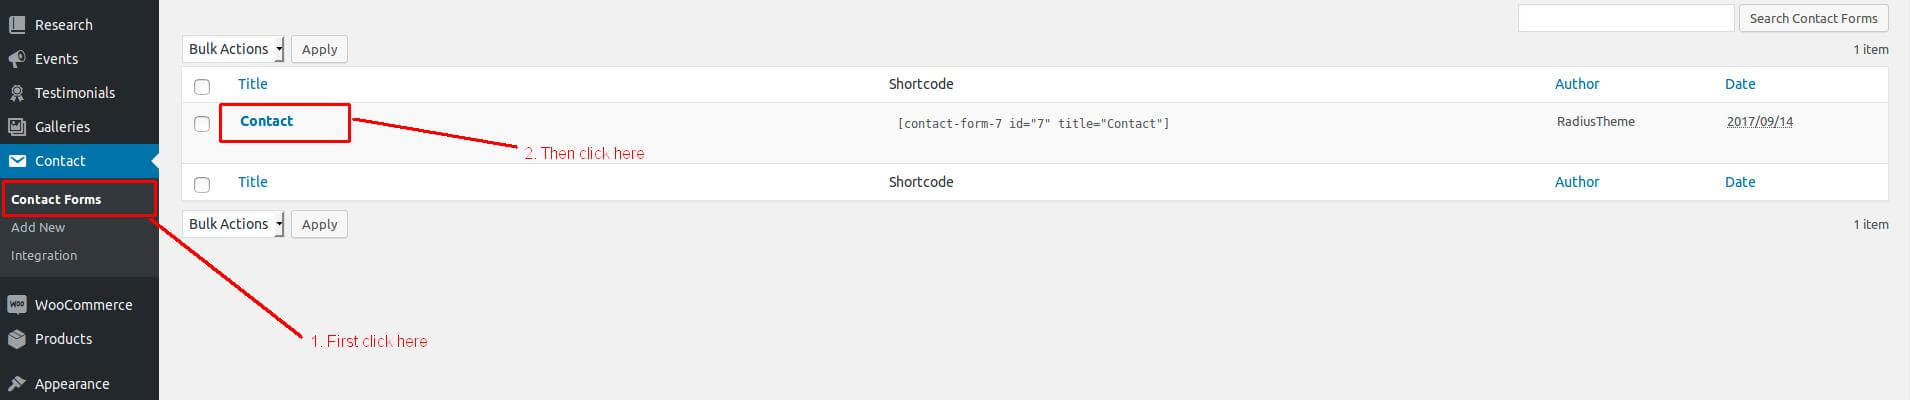The height and width of the screenshot is (400, 1910).
Task: Click the Testimonials person icon
Action: click(x=17, y=92)
